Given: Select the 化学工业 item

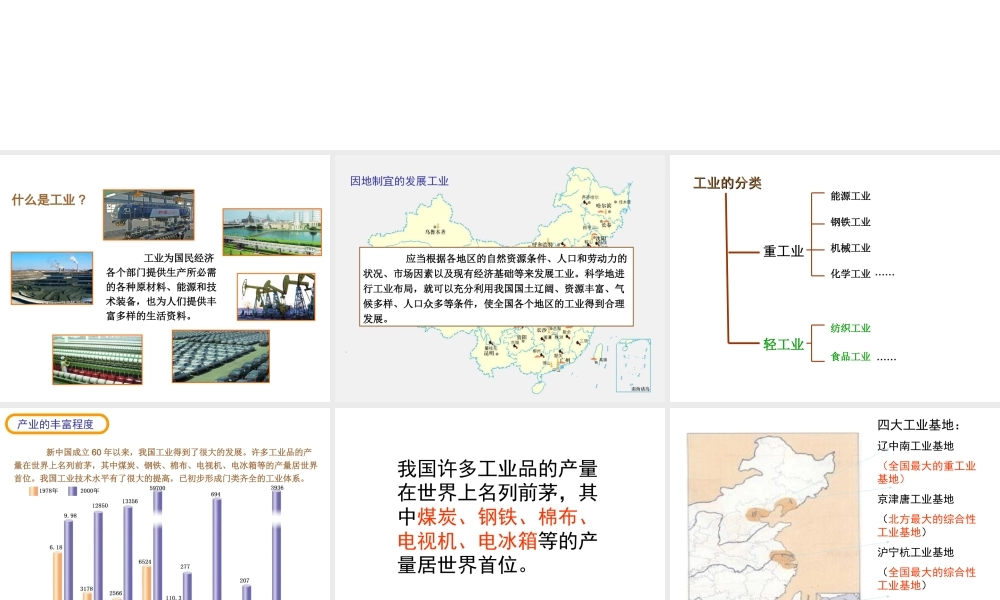Looking at the screenshot, I should point(850,274).
